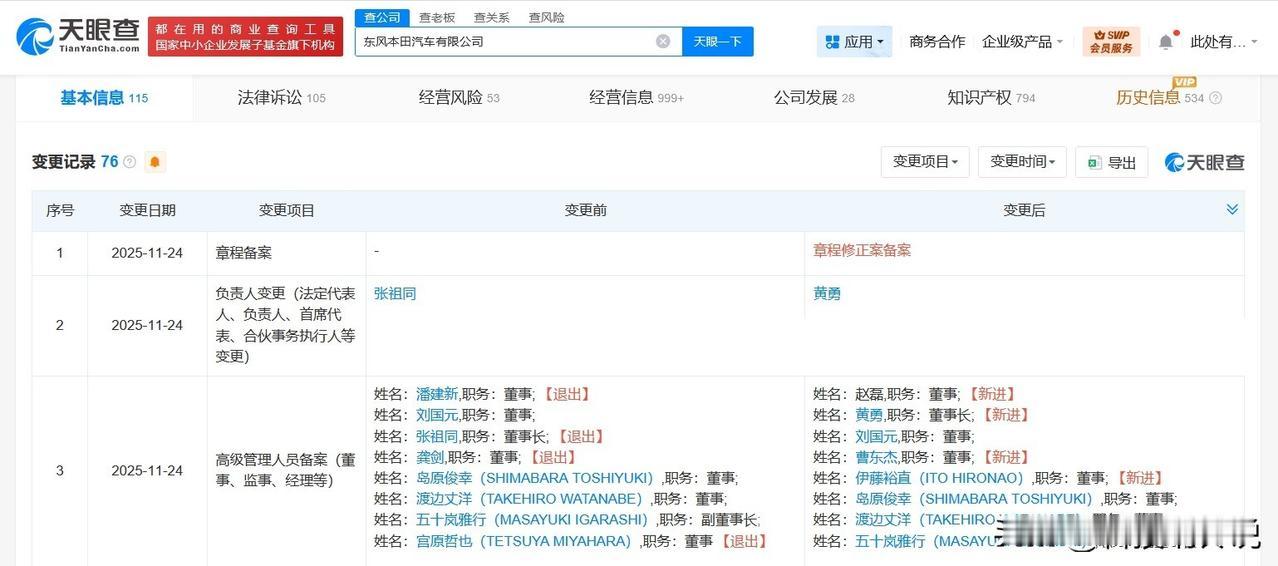Image resolution: width=1278 pixels, height=566 pixels.
Task: Open 岛原俊幸 link in 变更后 column
Action: (973, 499)
